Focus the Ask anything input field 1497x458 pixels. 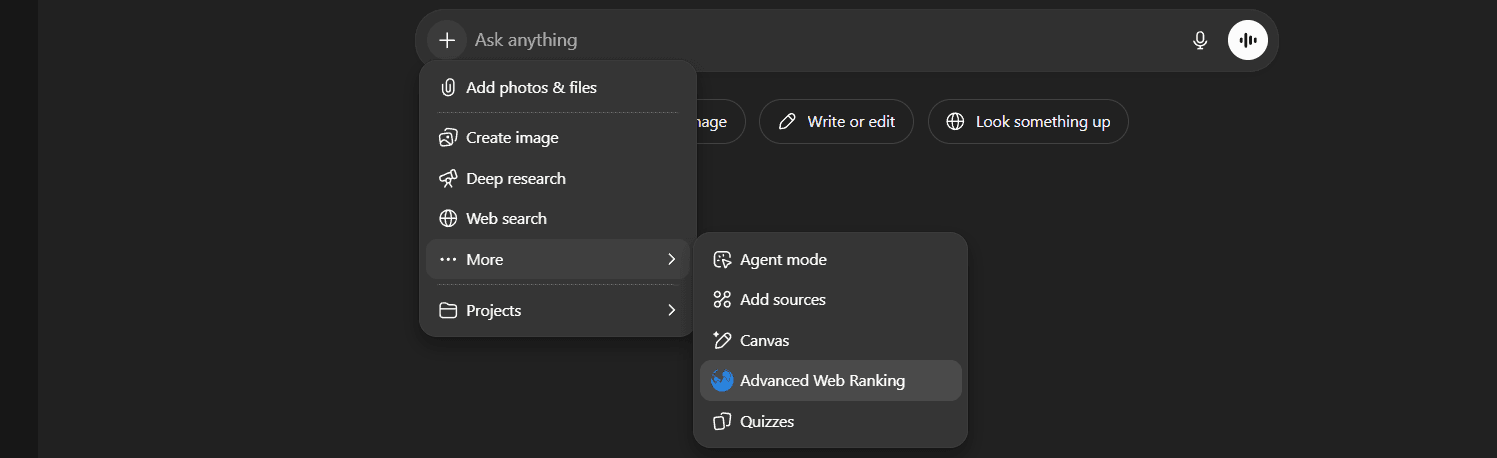pos(825,40)
